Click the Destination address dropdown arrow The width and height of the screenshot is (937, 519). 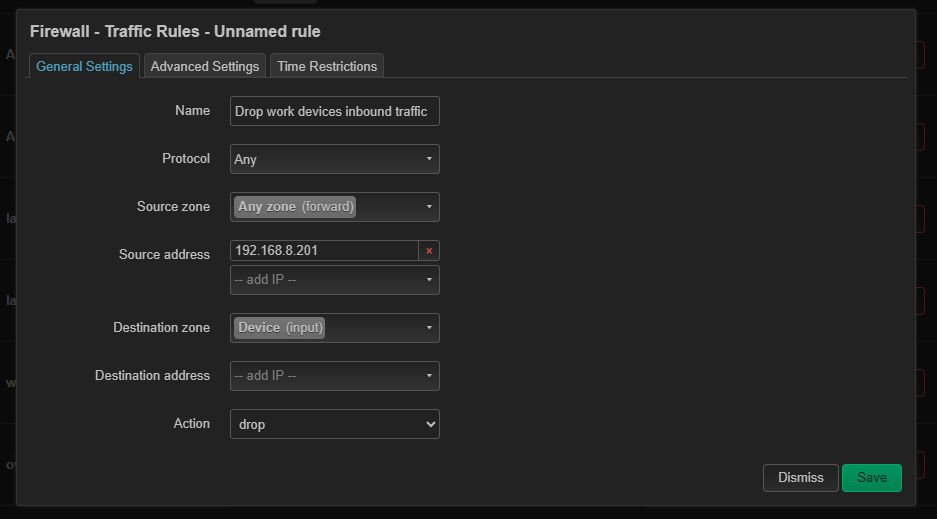(429, 376)
